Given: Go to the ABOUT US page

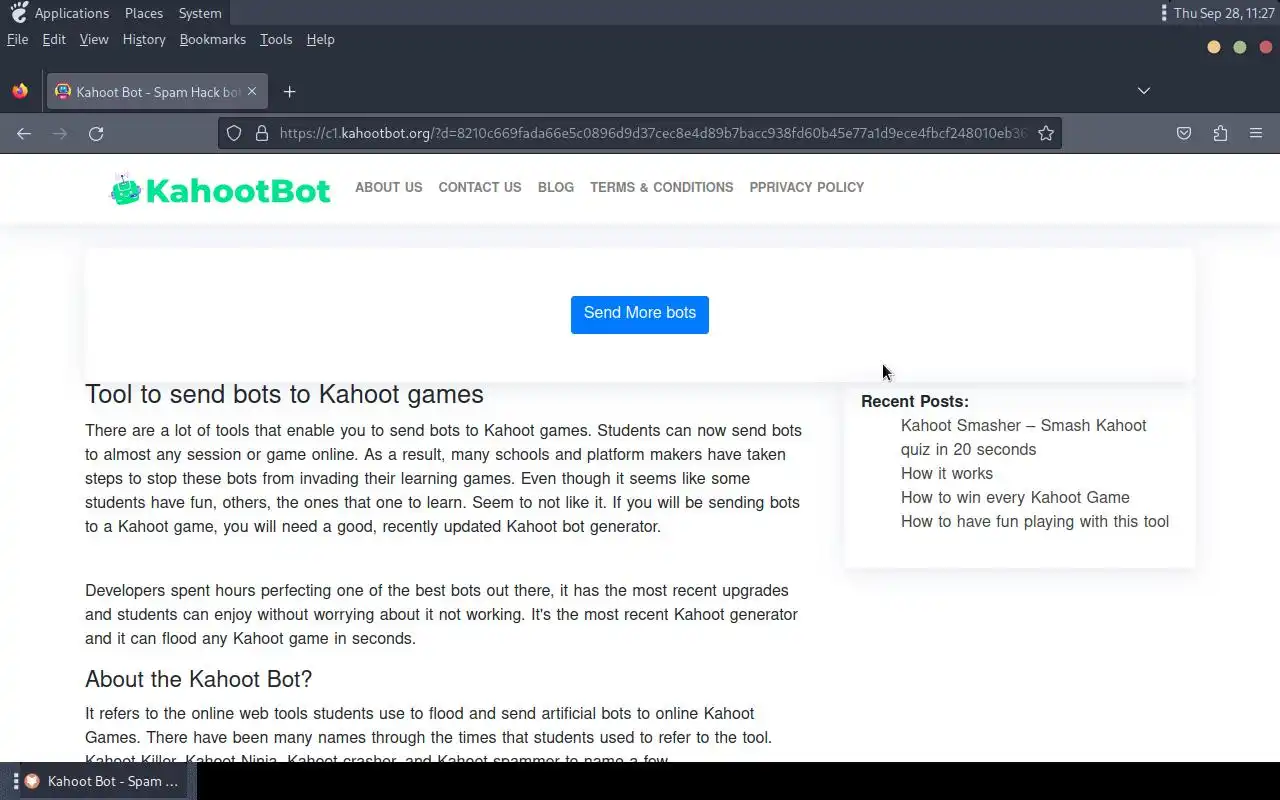Looking at the screenshot, I should coord(389,187).
